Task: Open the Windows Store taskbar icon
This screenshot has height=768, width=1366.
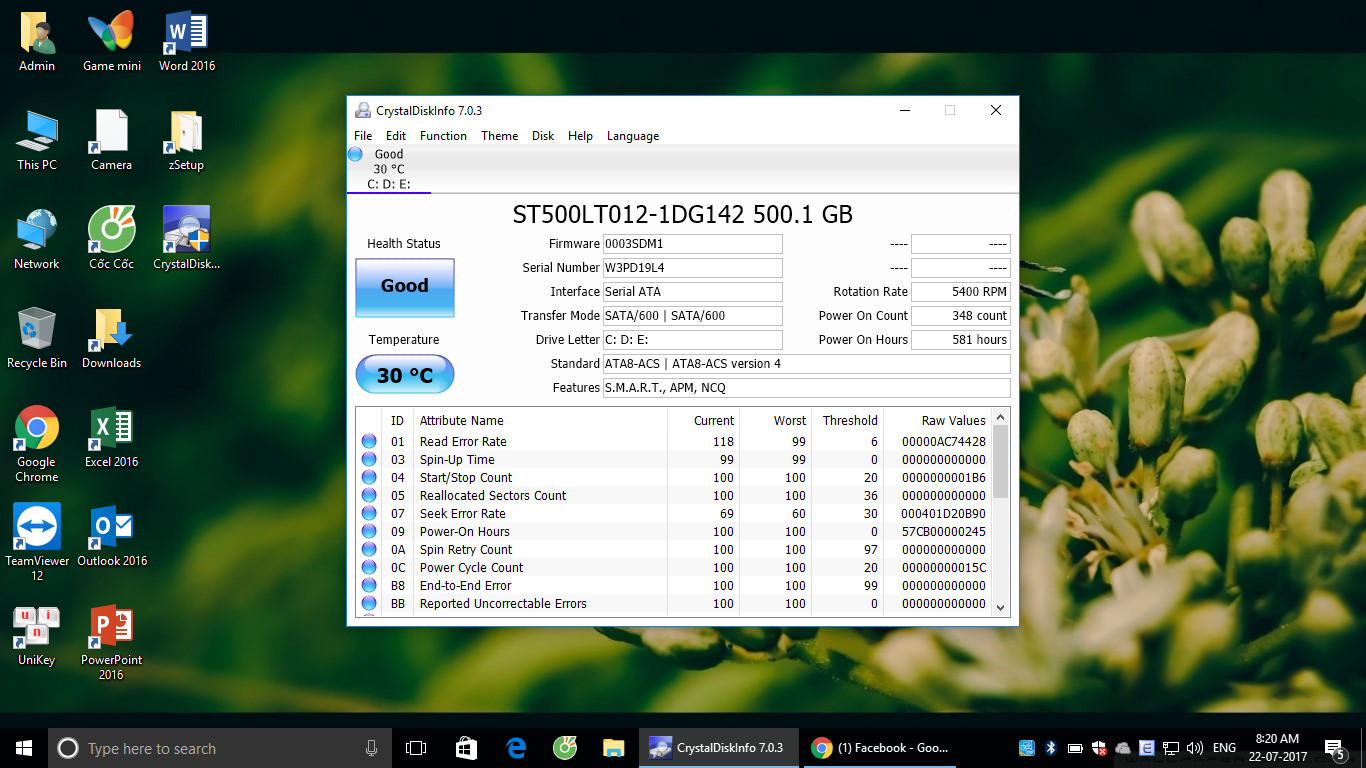Action: 466,748
